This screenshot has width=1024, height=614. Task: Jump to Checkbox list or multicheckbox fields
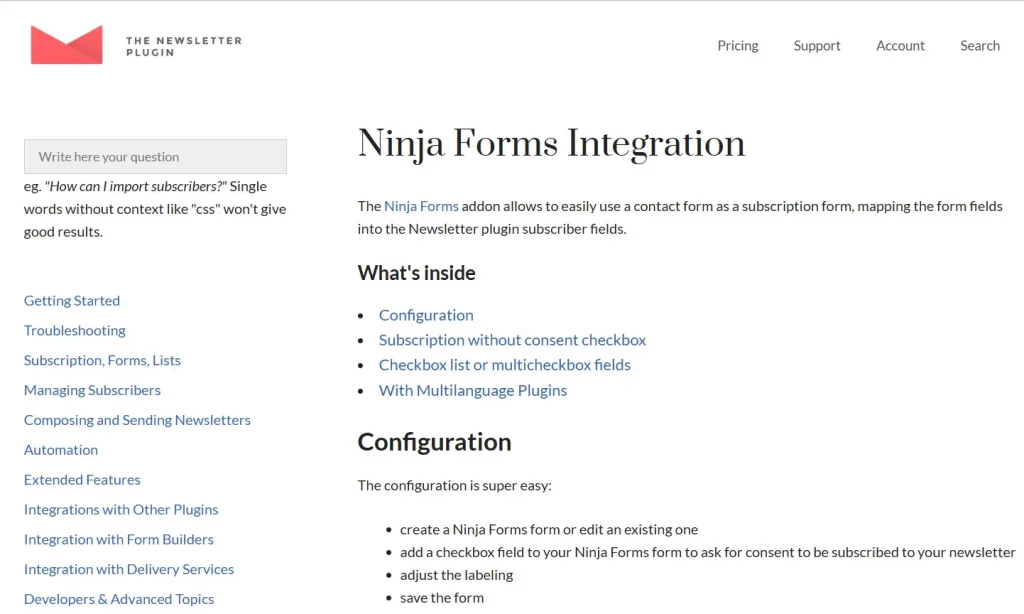point(504,364)
